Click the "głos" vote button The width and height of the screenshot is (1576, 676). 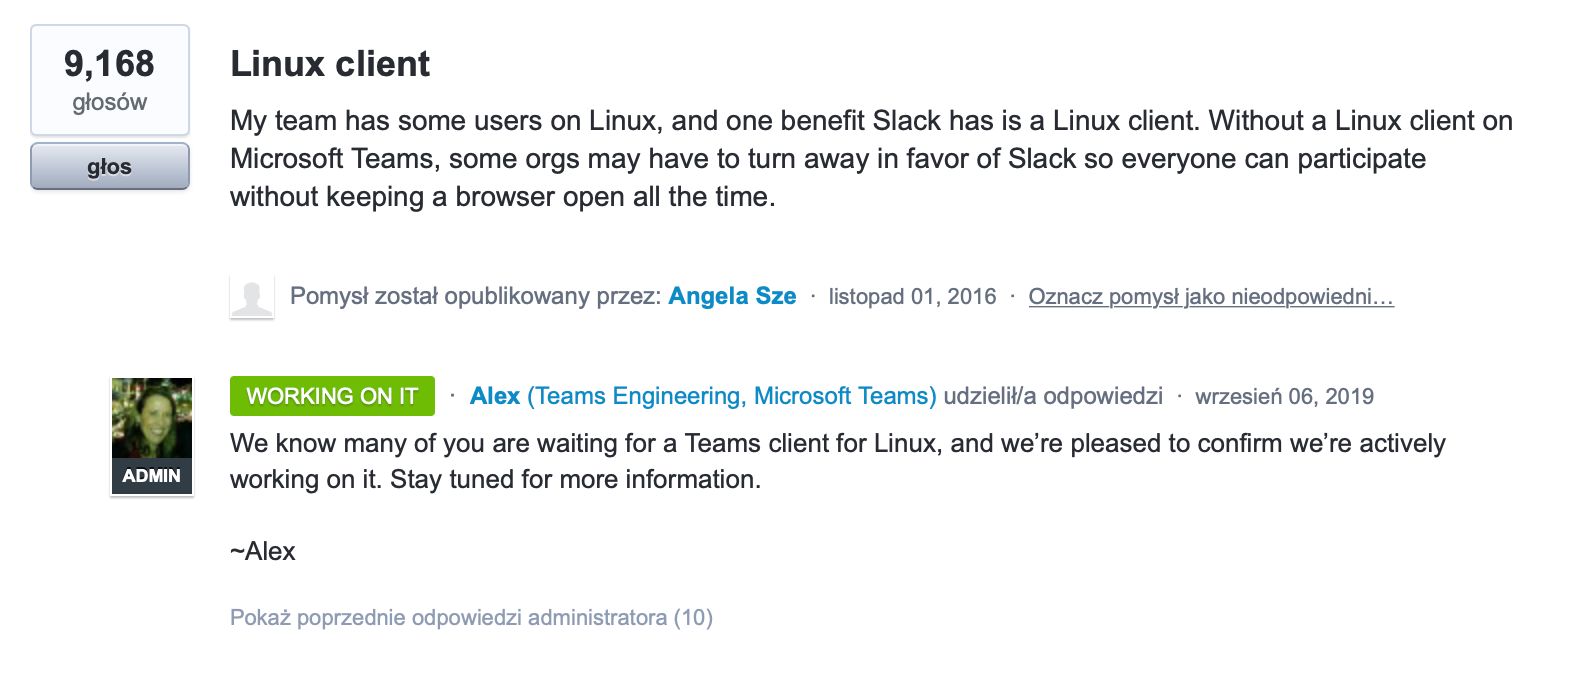[x=109, y=167]
